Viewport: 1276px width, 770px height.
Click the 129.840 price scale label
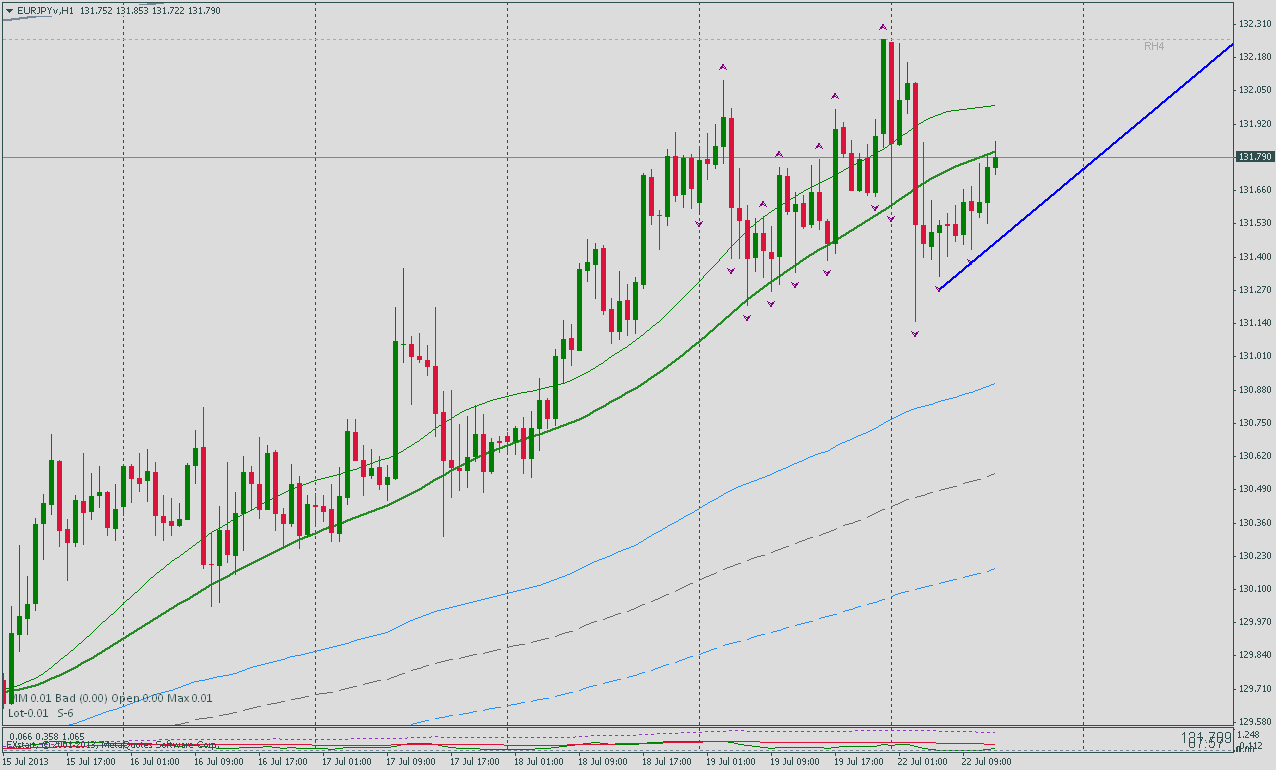pos(1254,655)
